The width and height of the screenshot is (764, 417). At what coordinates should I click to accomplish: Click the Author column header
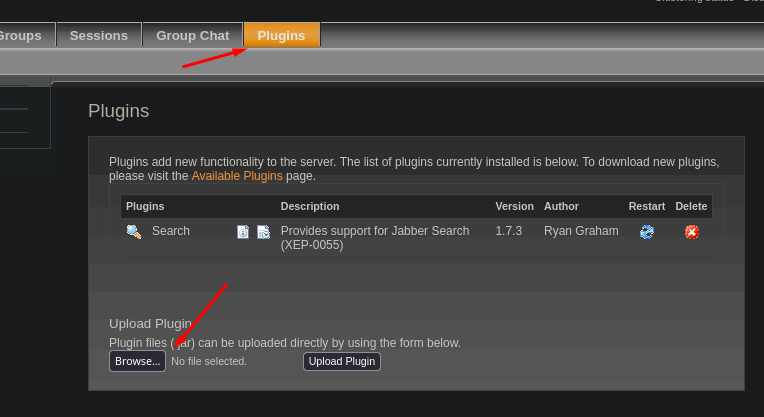point(561,206)
